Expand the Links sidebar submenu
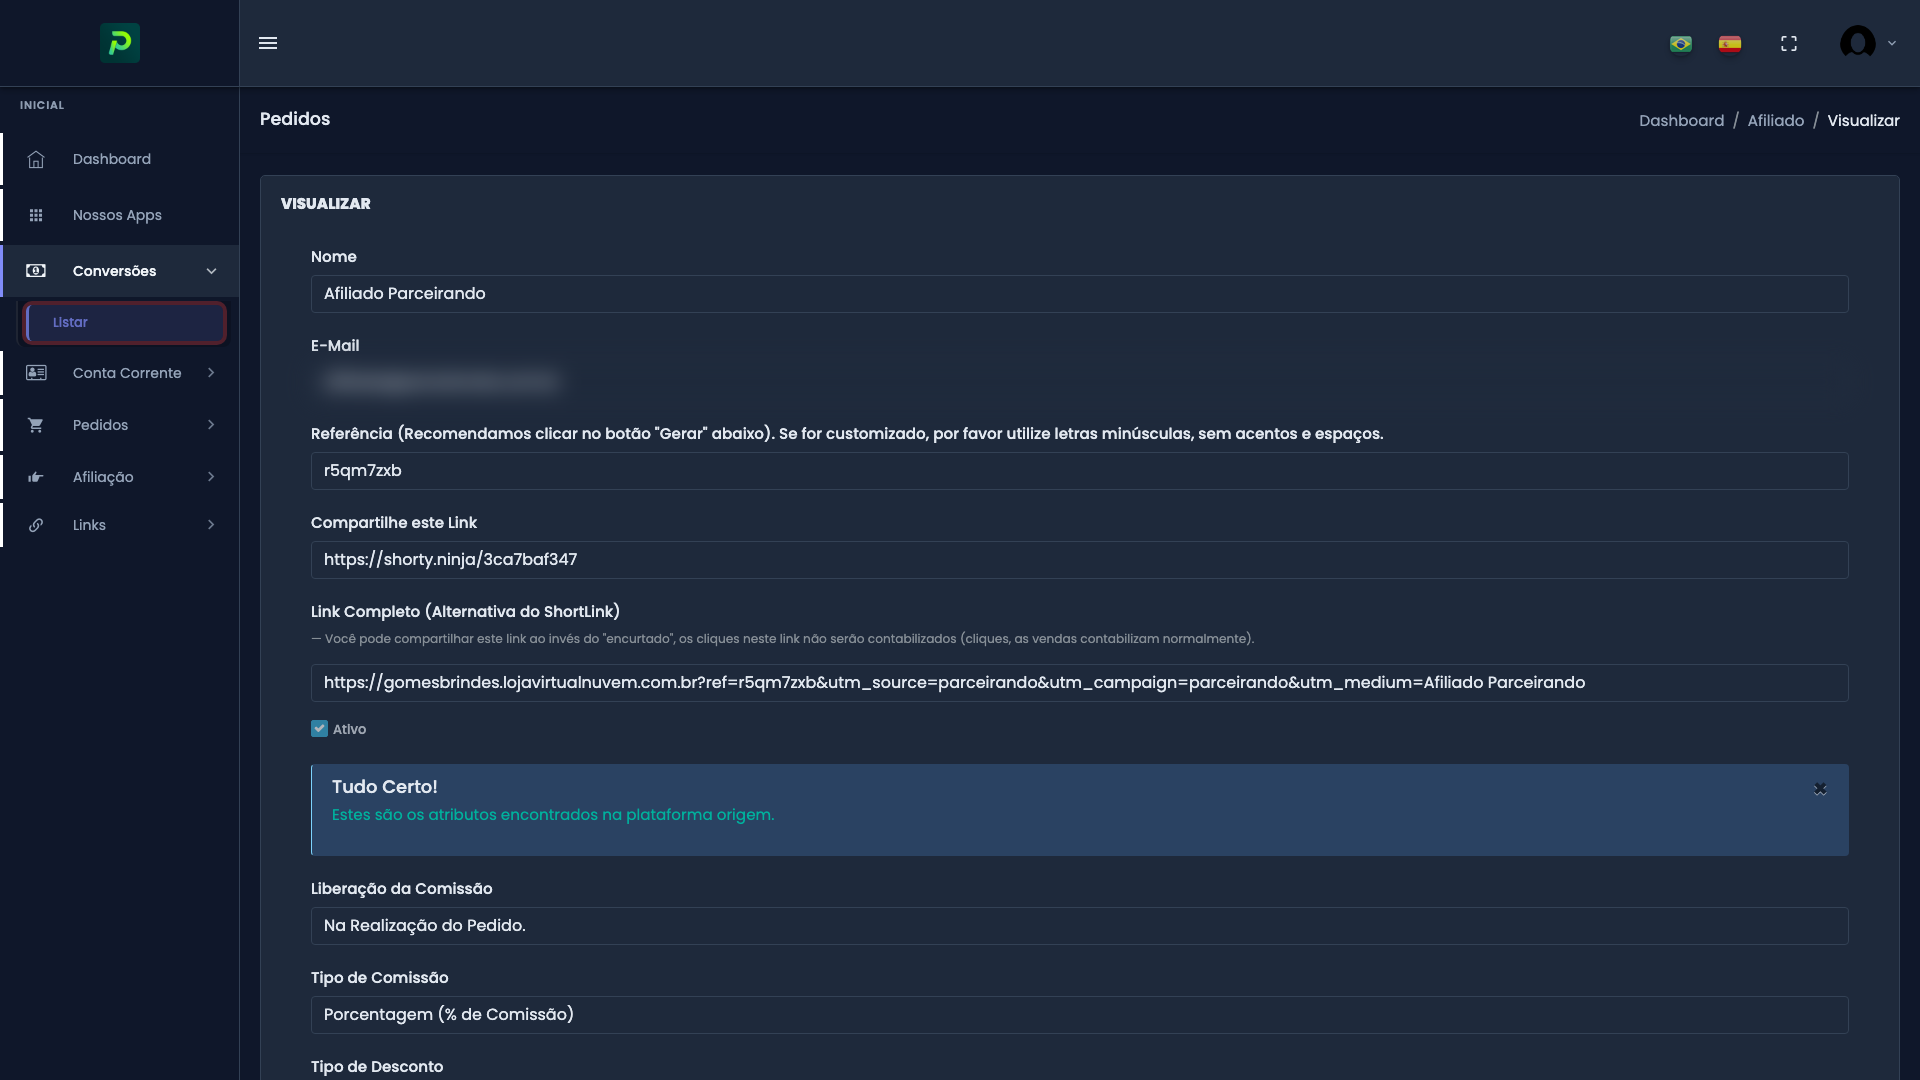The height and width of the screenshot is (1080, 1920). click(211, 525)
